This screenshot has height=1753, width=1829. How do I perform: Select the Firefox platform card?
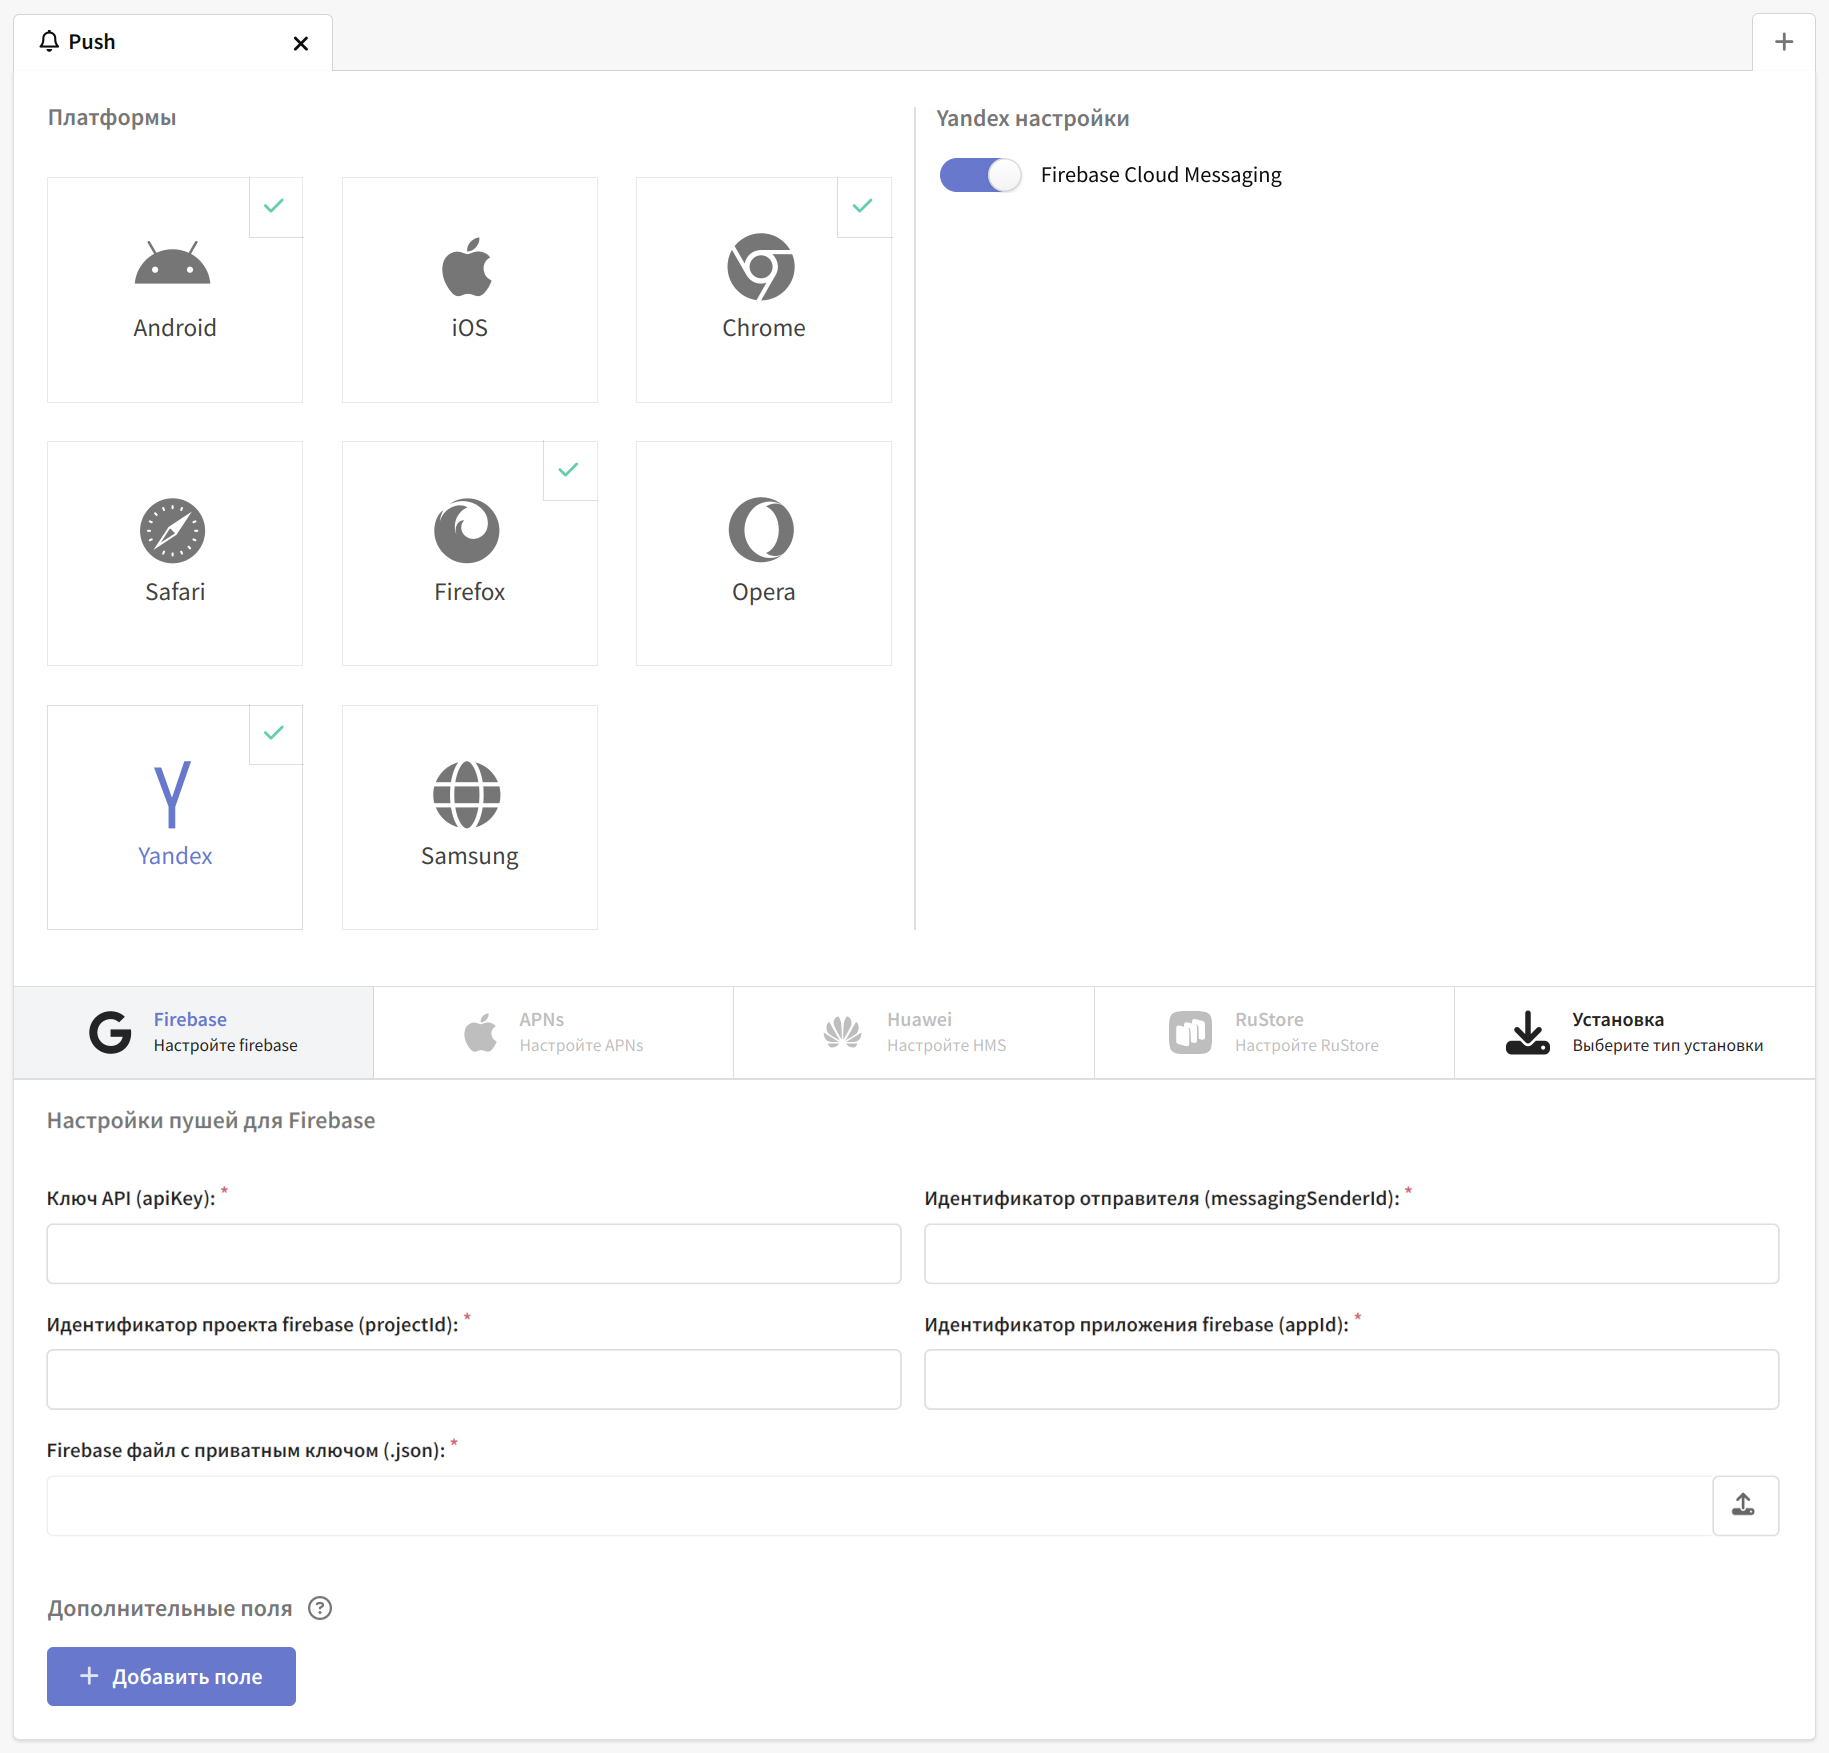[469, 554]
